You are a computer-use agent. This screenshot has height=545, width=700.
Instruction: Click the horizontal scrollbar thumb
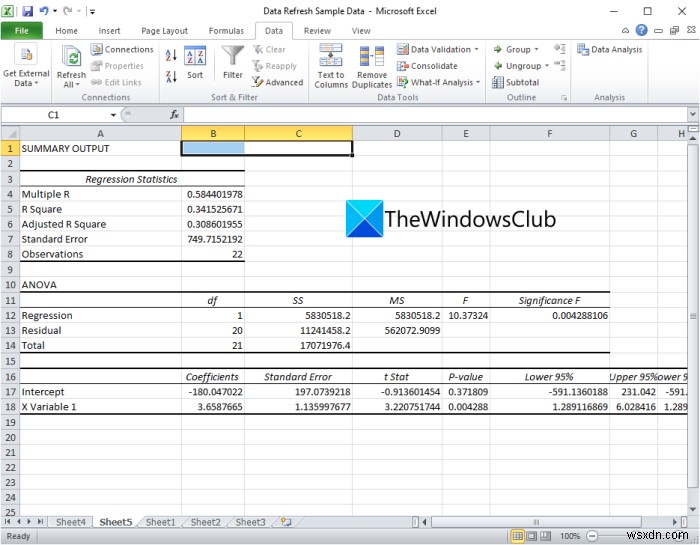pyautogui.click(x=536, y=522)
